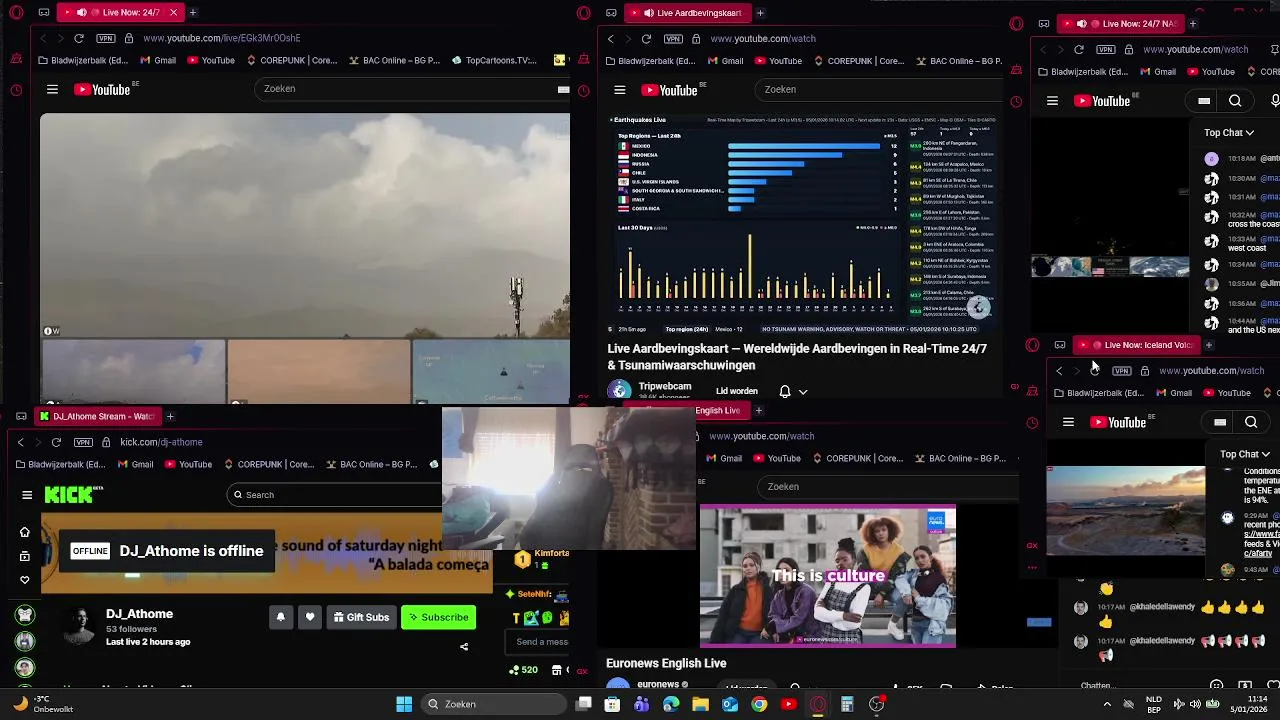Click YouTube logo in the top-left window
This screenshot has height=720, width=1280.
(102, 89)
